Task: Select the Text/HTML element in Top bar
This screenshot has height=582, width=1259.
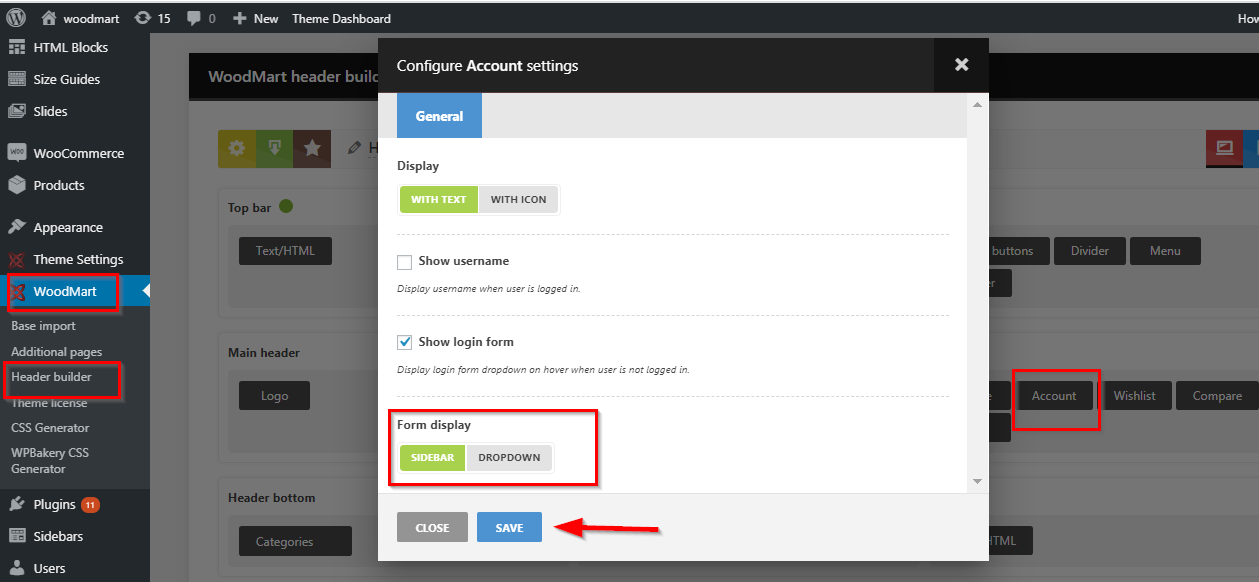Action: tap(285, 251)
